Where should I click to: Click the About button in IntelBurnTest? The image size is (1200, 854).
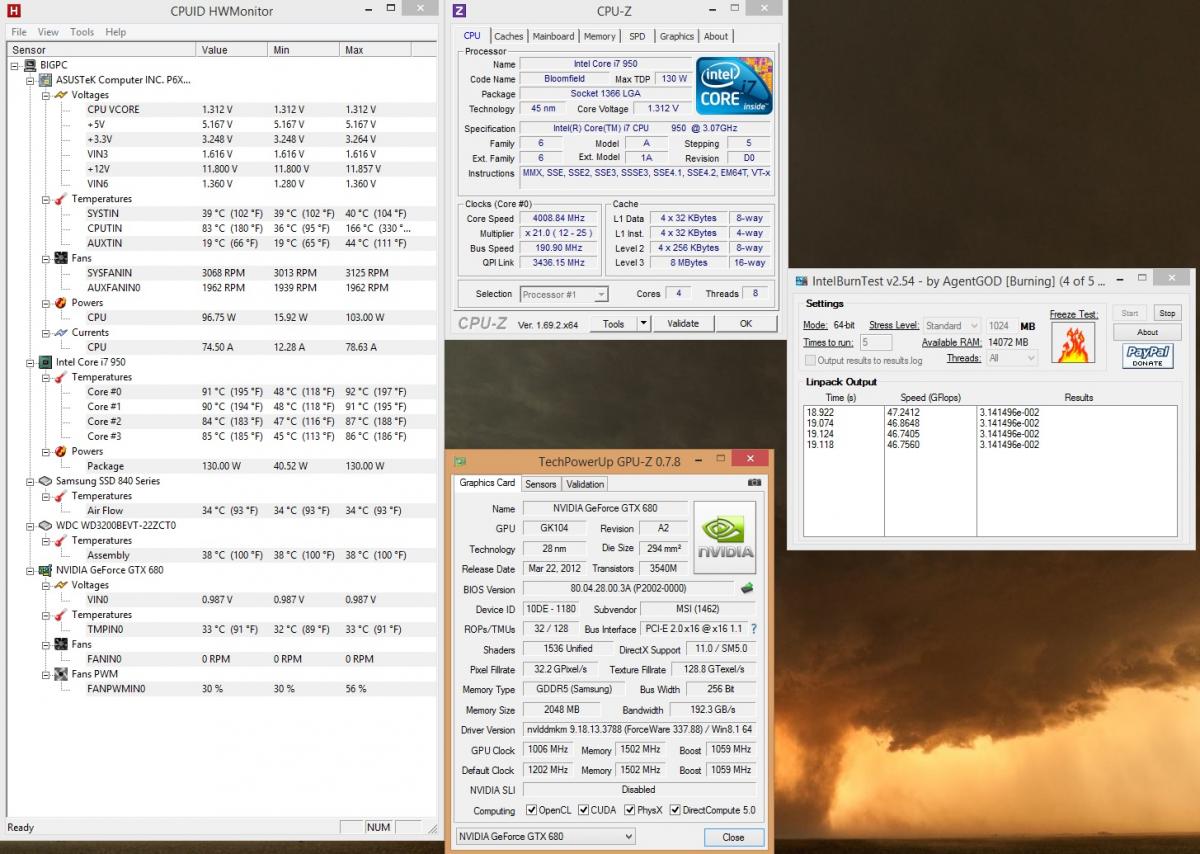point(1147,332)
